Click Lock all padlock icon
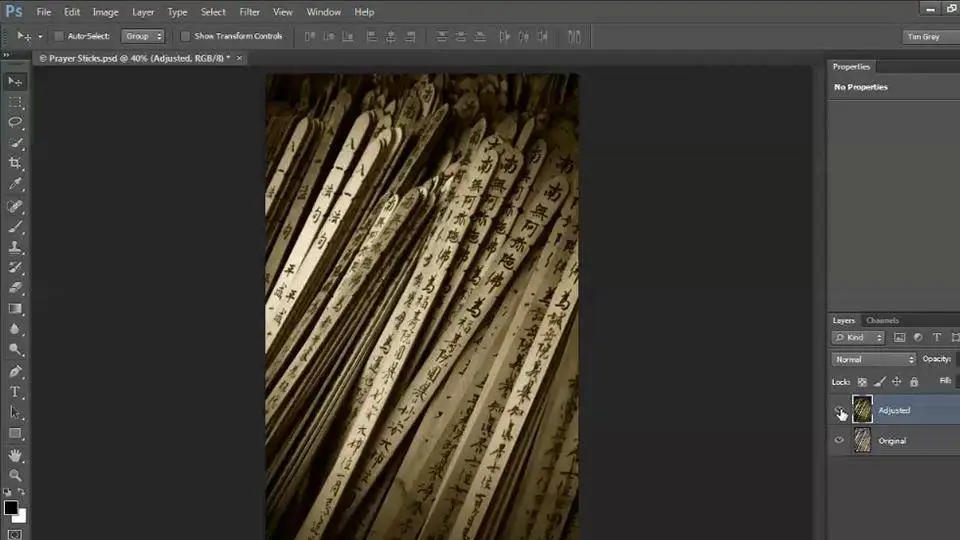960x540 pixels. (914, 381)
